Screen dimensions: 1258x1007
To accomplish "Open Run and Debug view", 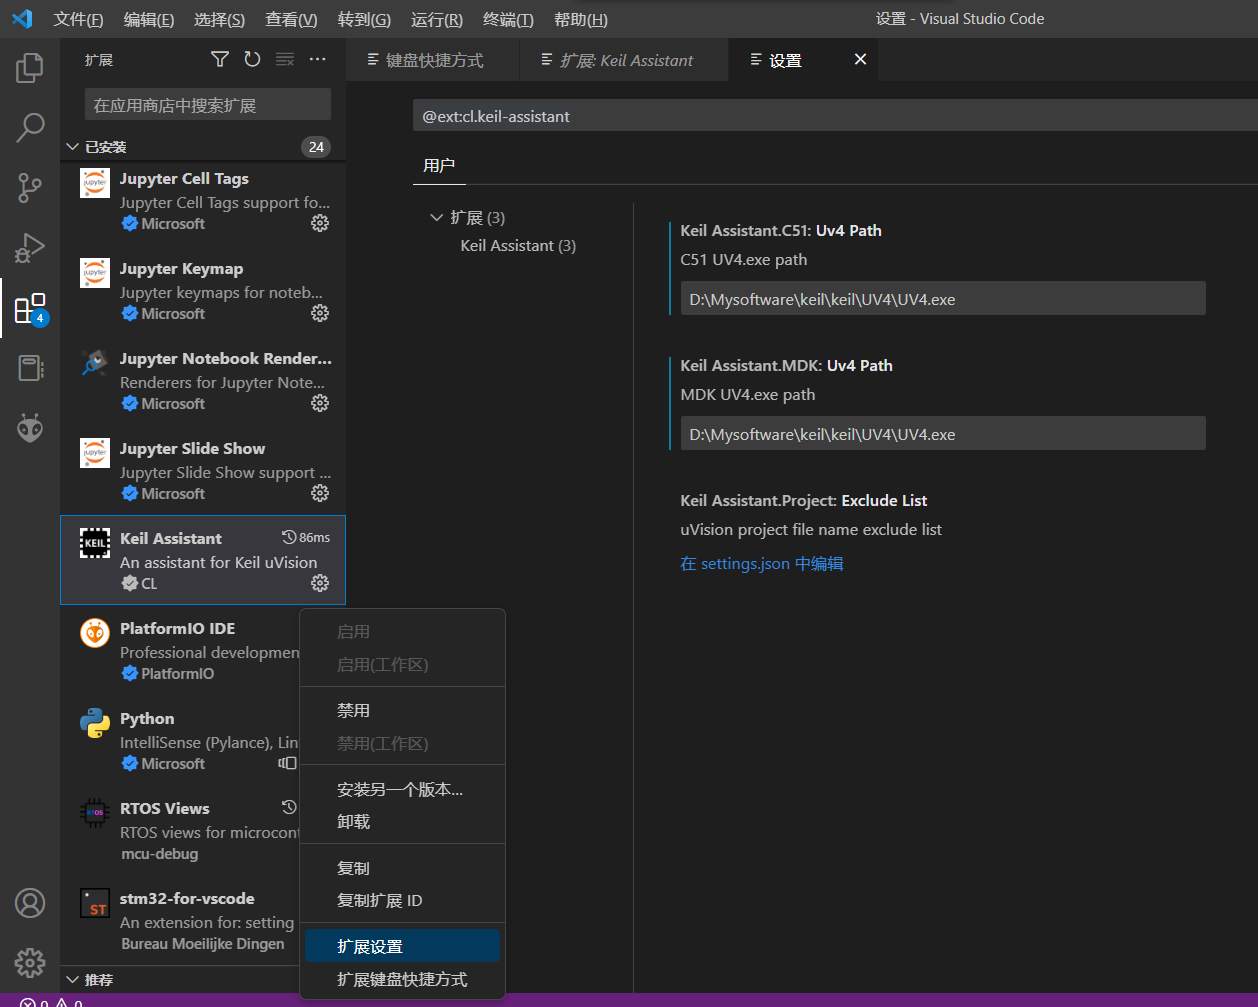I will [30, 248].
